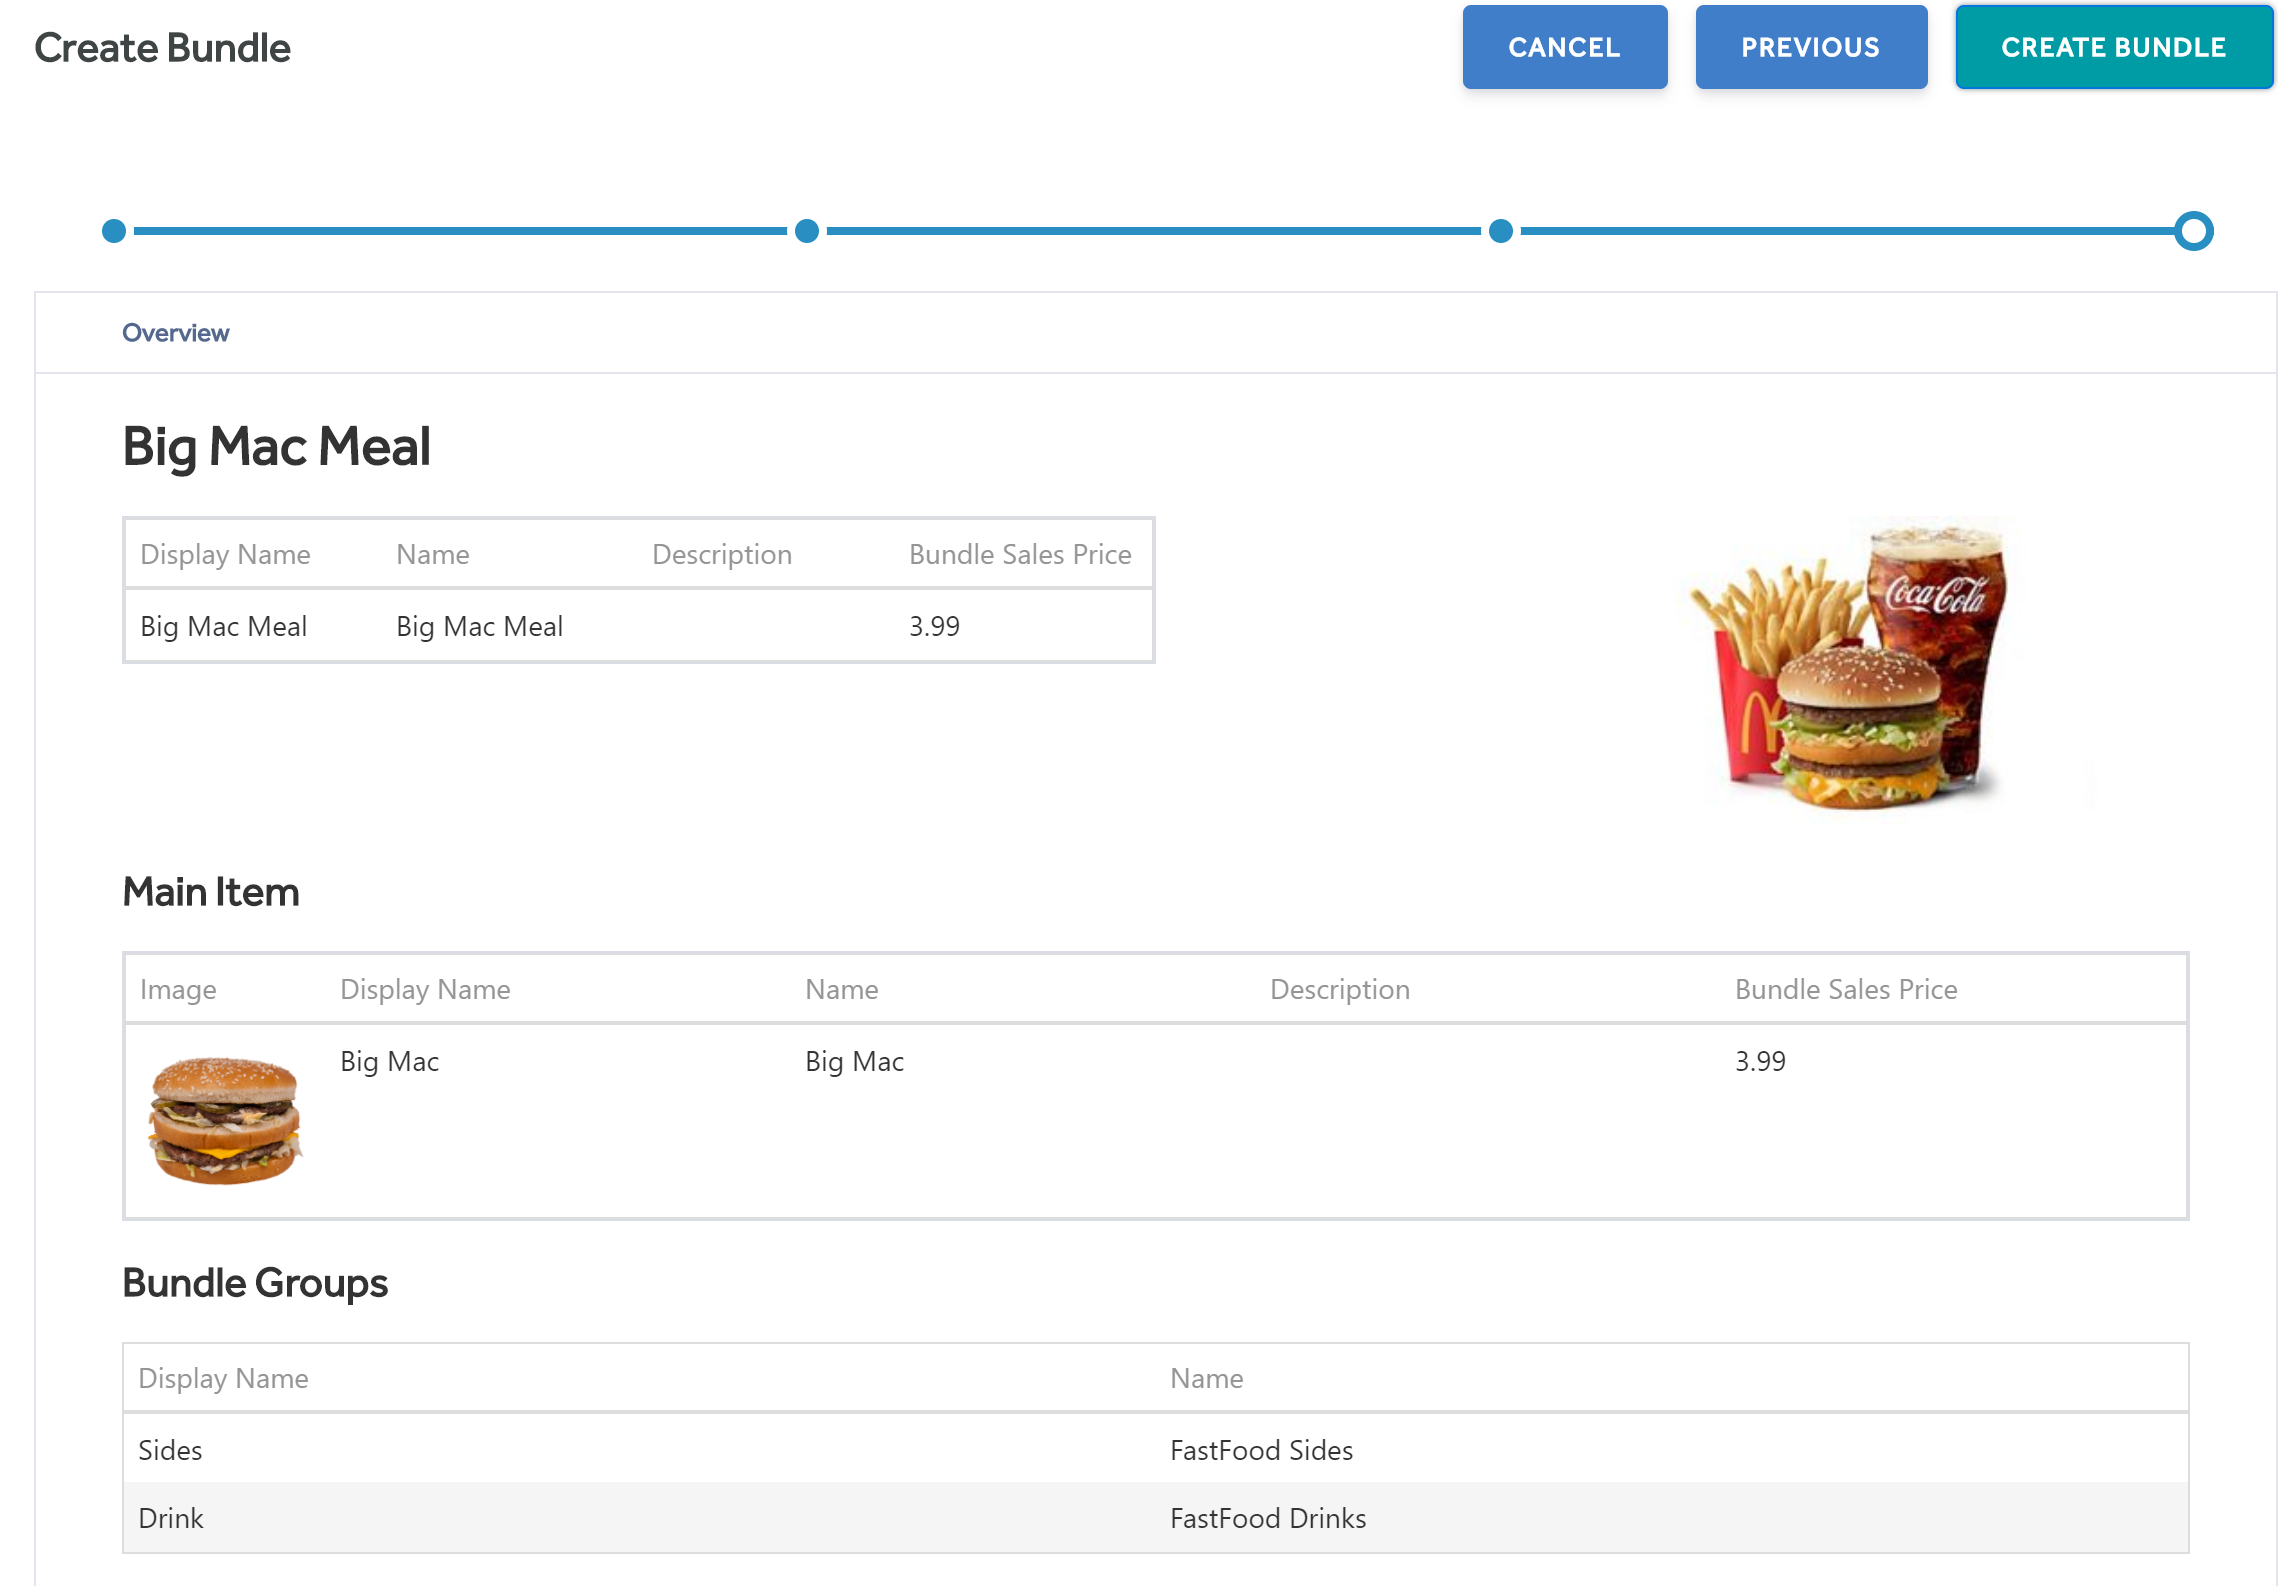Image resolution: width=2278 pixels, height=1586 pixels.
Task: Click the CANCEL button
Action: (1564, 47)
